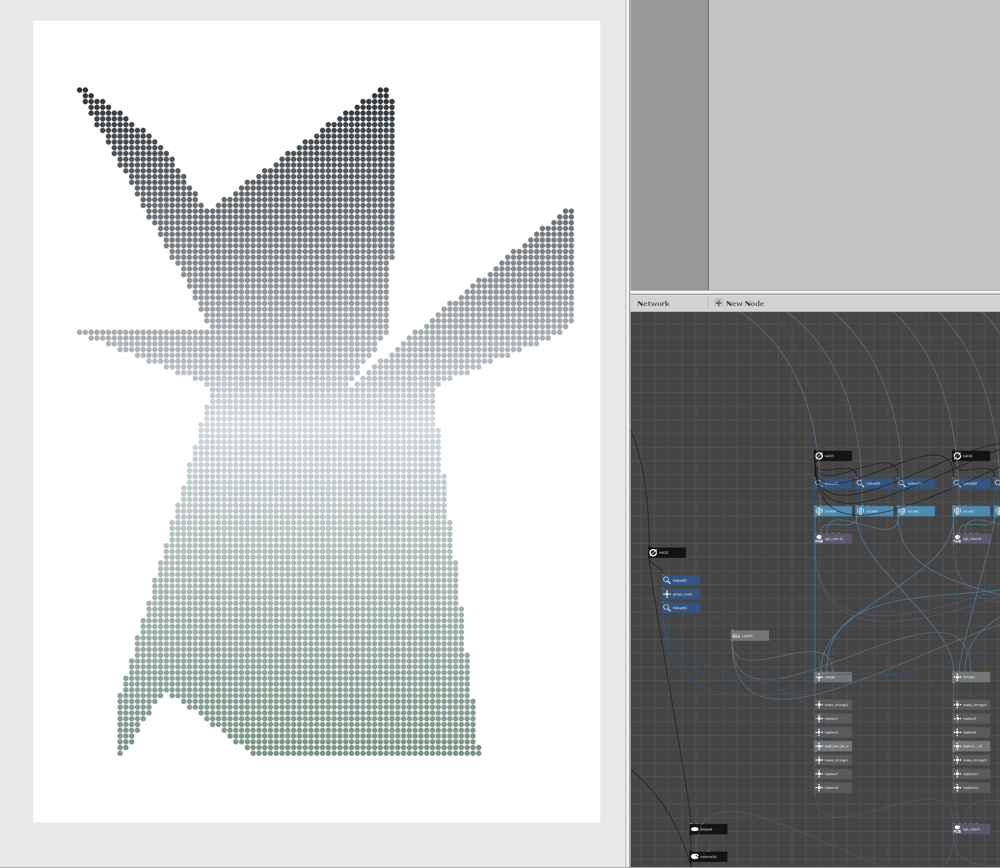
Task: Select the null16 node
Action: tap(971, 456)
